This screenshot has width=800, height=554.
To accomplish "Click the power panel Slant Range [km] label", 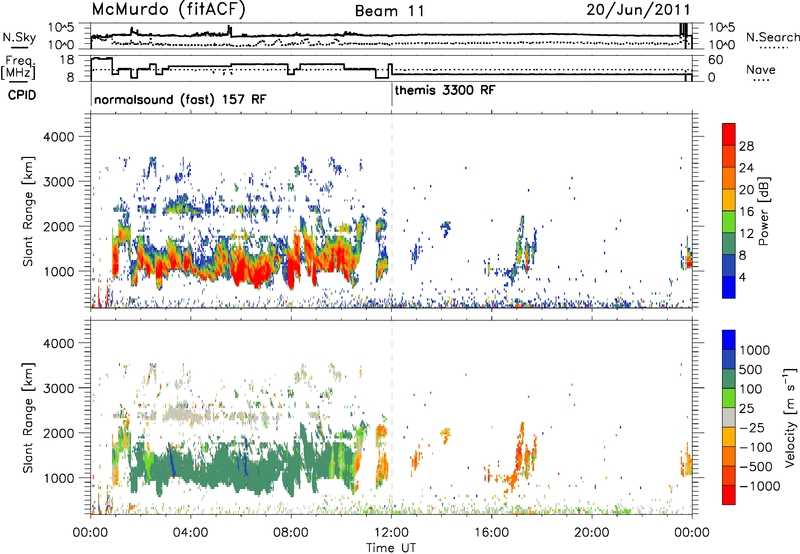I will tap(28, 211).
